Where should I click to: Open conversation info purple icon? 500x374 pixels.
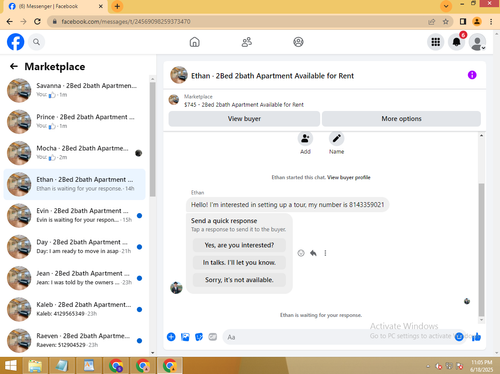pyautogui.click(x=472, y=75)
